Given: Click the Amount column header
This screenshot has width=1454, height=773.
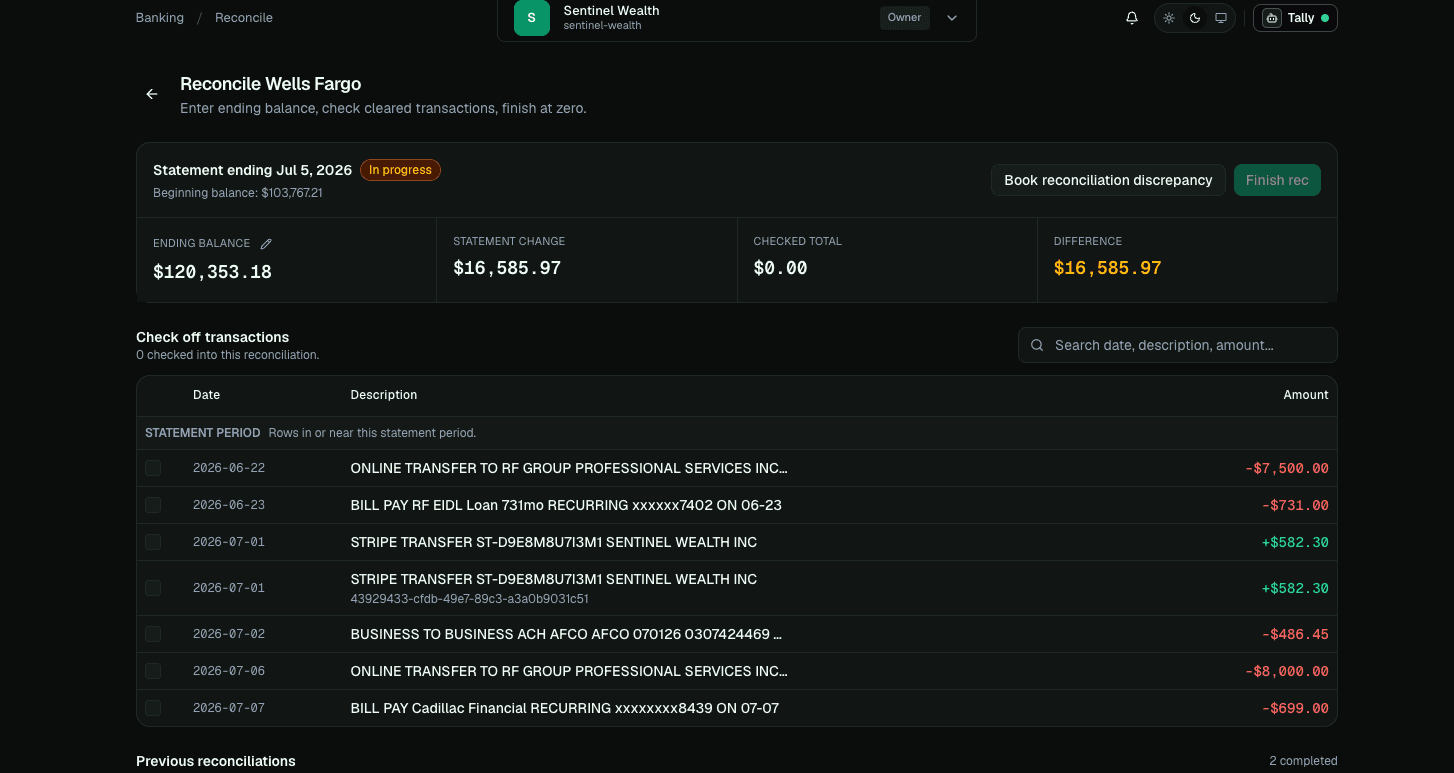Looking at the screenshot, I should [1306, 395].
